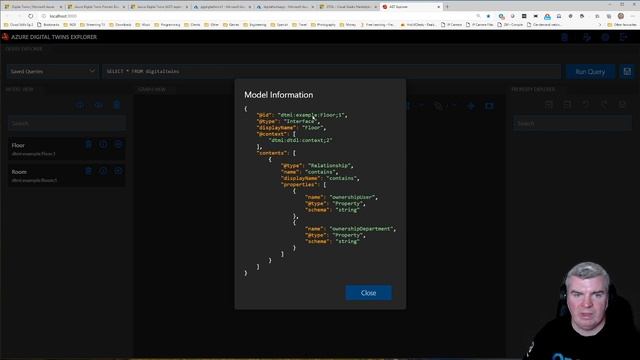
Task: Click the icon right of Run Query
Action: coord(627,71)
